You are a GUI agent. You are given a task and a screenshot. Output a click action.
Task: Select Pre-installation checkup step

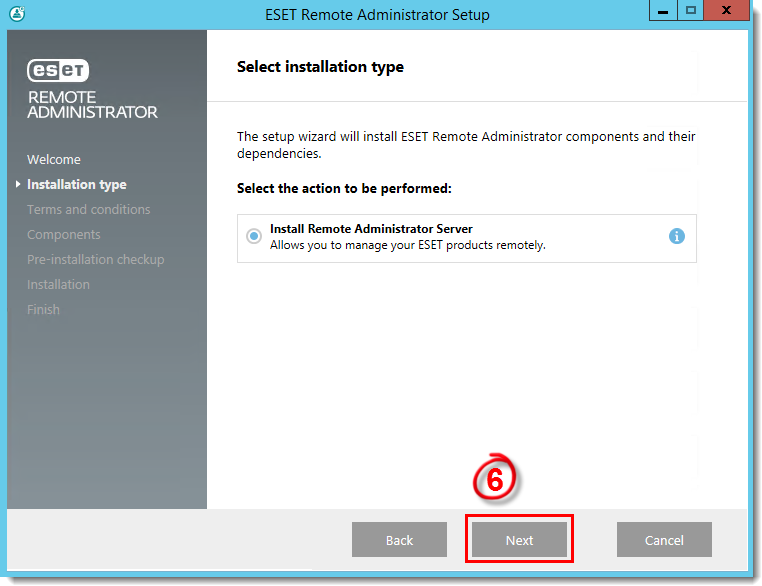coord(96,259)
